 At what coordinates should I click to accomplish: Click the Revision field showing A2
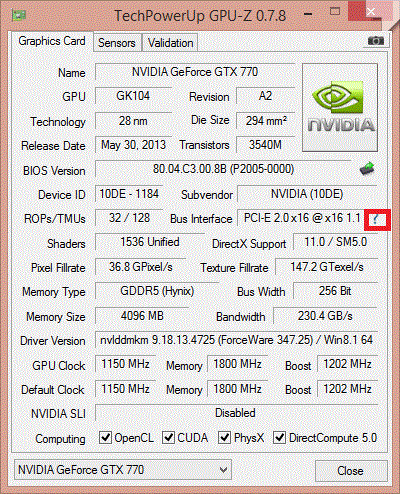click(266, 96)
